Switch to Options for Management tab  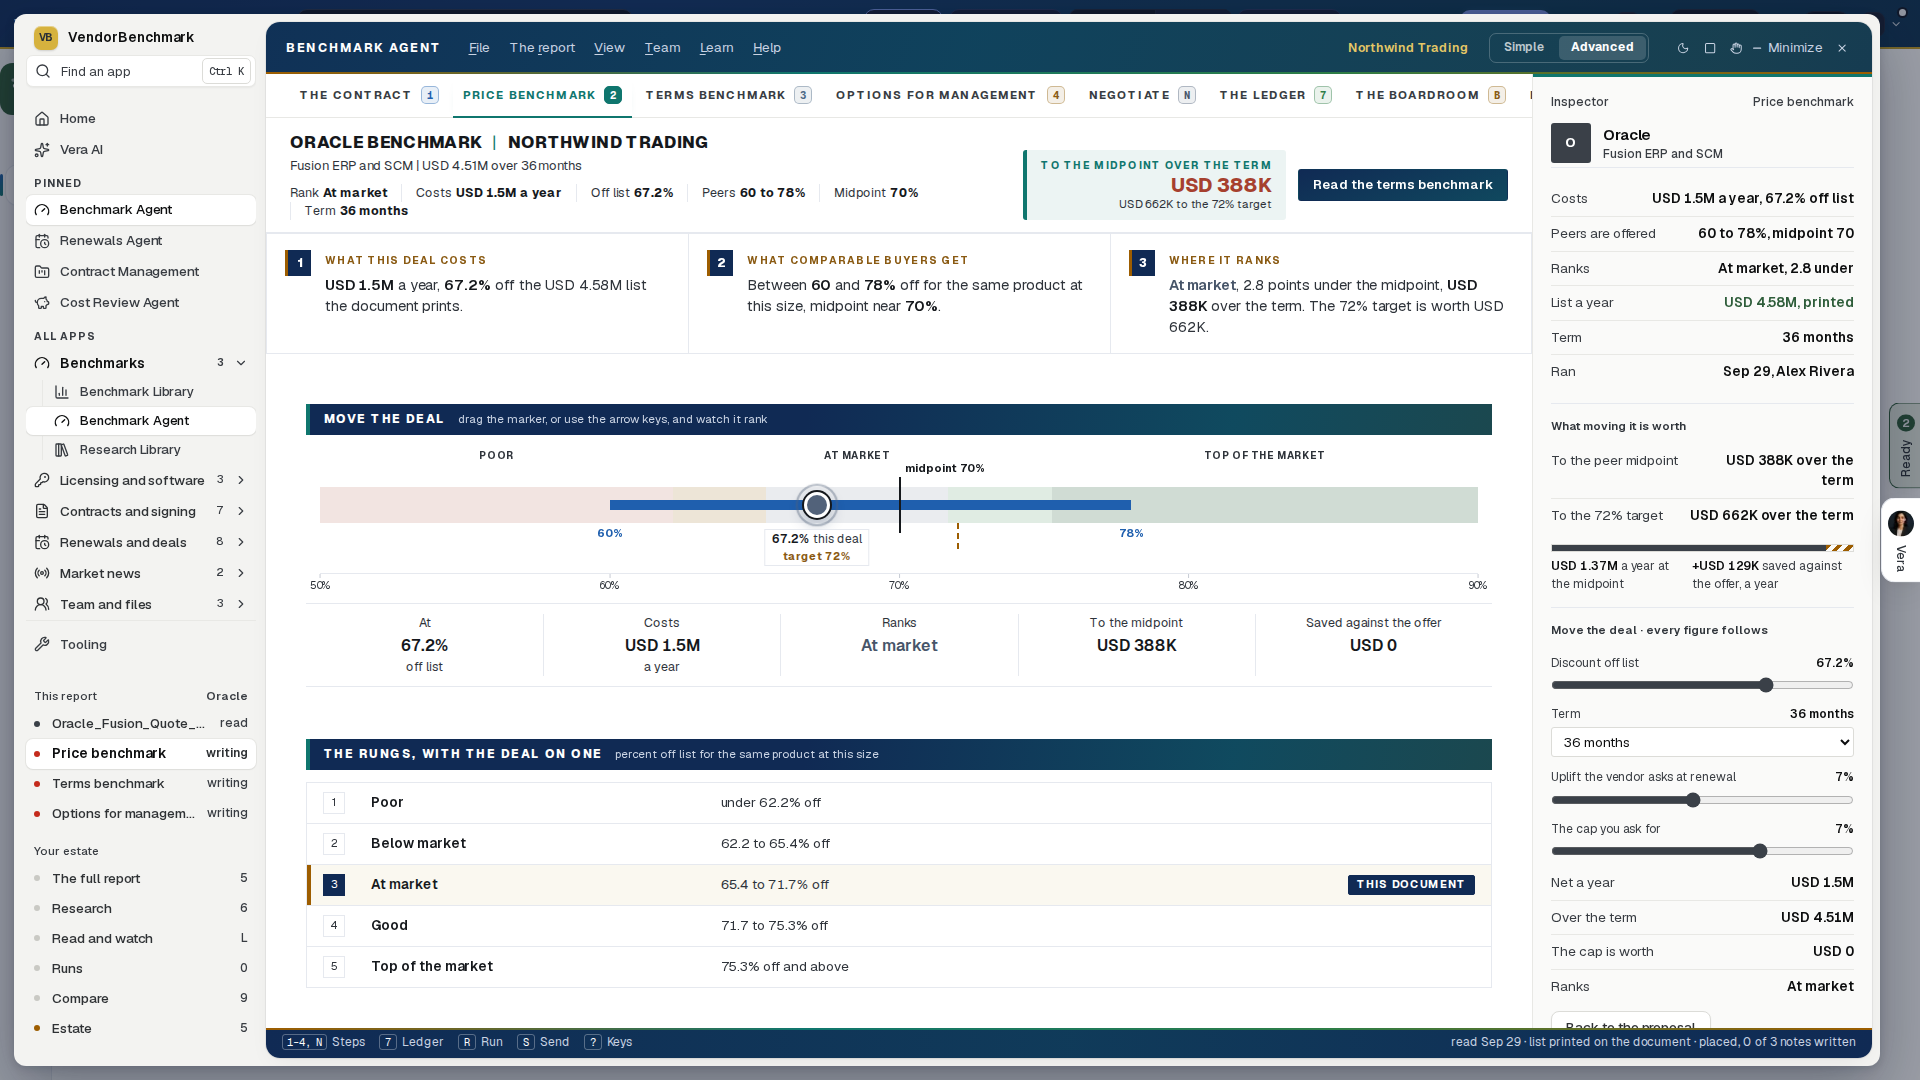point(950,95)
